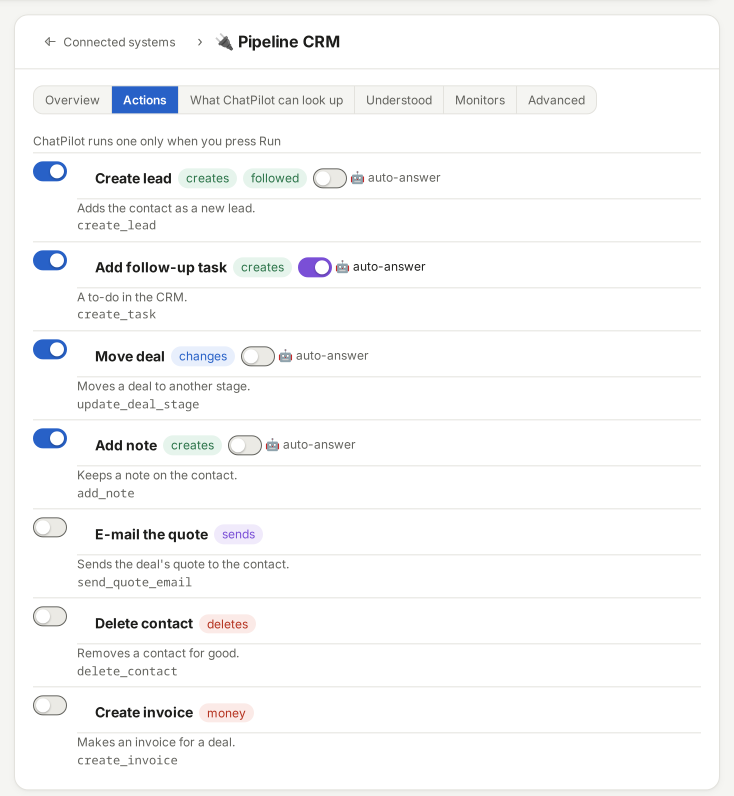Click robot icon in Add follow-up task row
Screen dimensions: 734x796
(342, 267)
